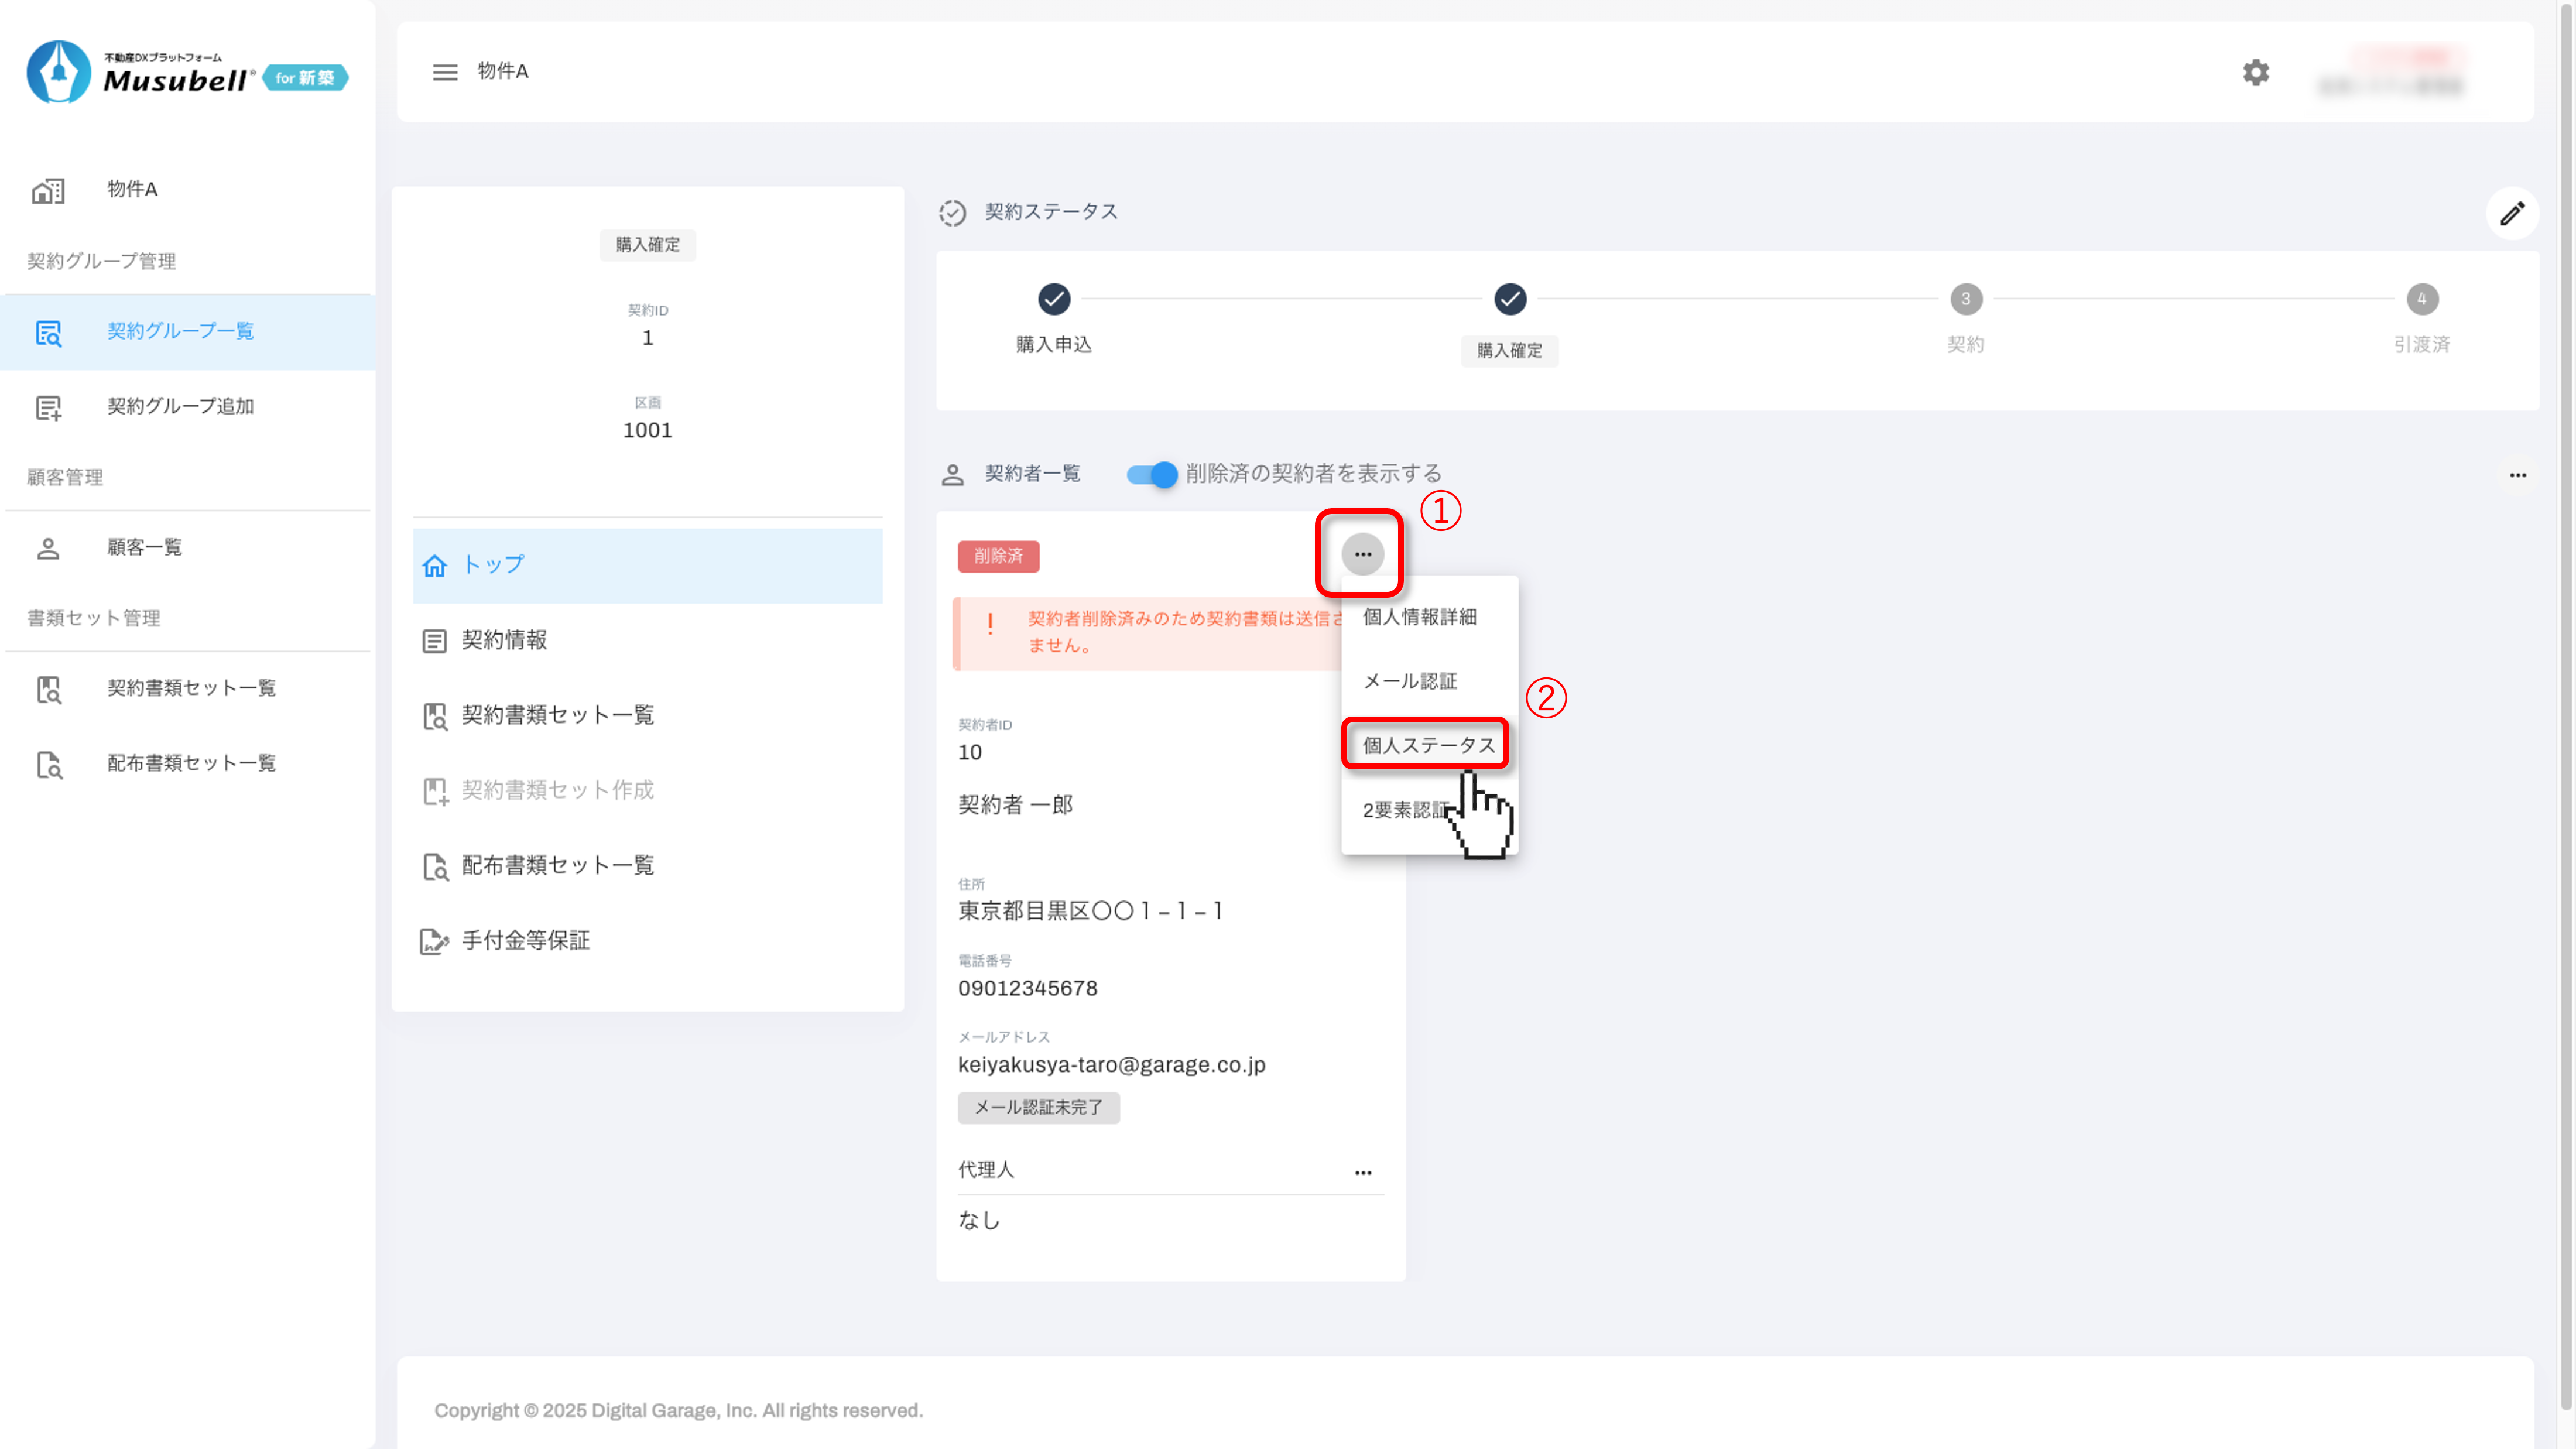Open the 代理人 three-dot options menu
2576x1449 pixels.
coord(1362,1172)
